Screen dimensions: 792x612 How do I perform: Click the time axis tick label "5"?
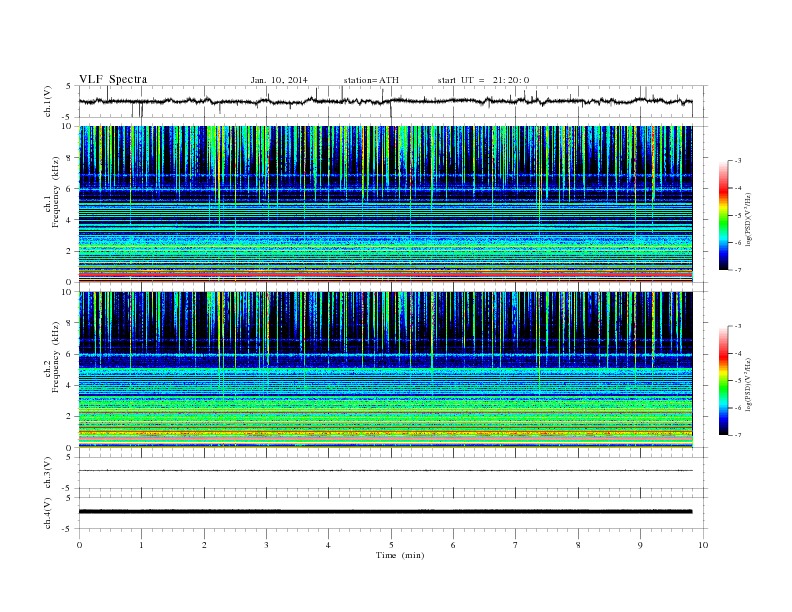click(x=391, y=545)
